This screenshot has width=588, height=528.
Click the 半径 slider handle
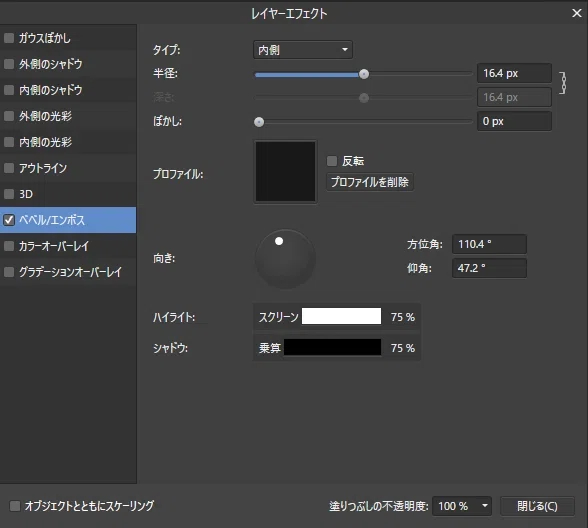(364, 74)
